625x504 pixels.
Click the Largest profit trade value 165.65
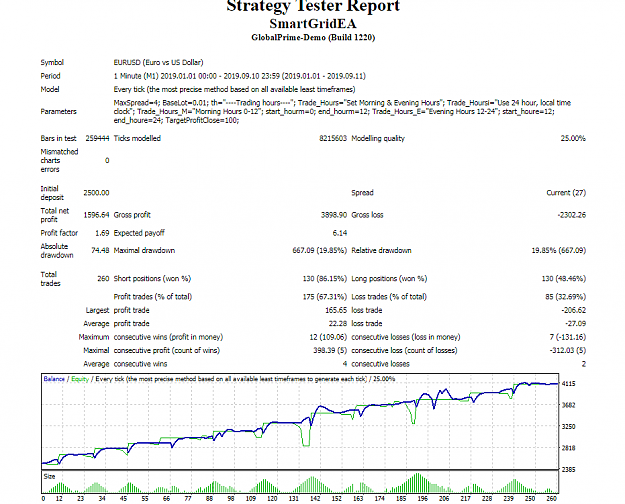(336, 310)
